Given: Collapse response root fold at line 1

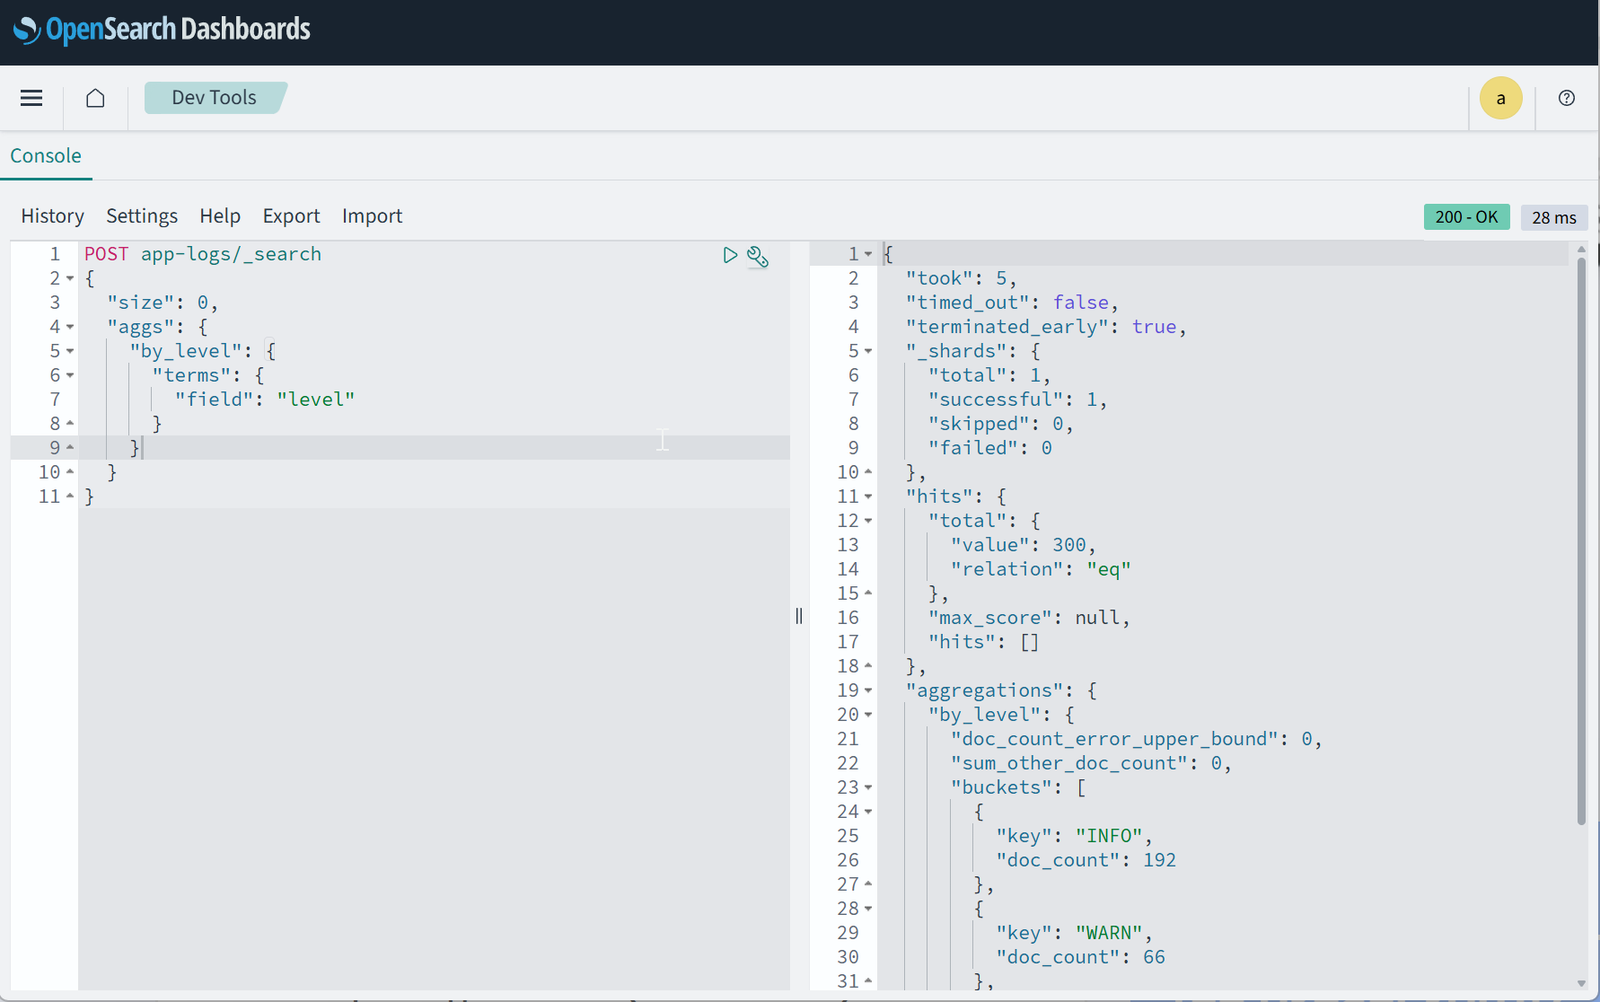Looking at the screenshot, I should coord(868,254).
